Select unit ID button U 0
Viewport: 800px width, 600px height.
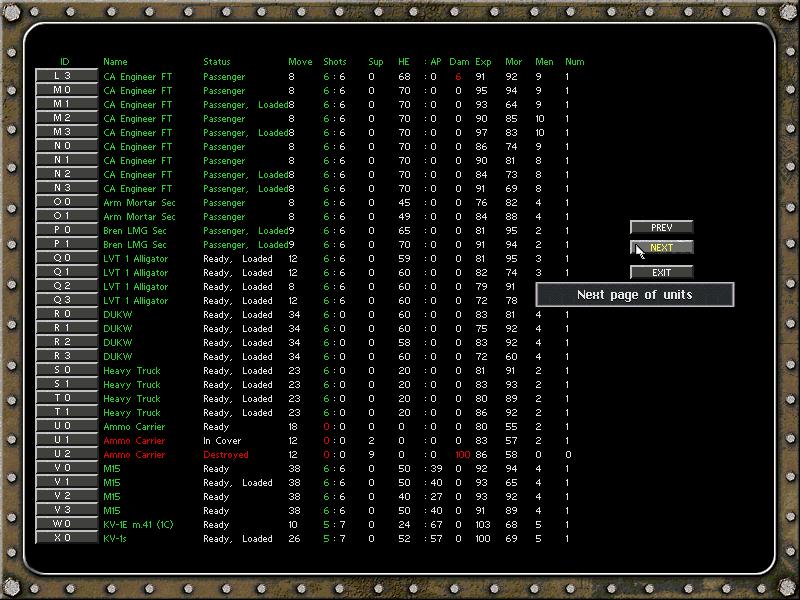(66, 426)
